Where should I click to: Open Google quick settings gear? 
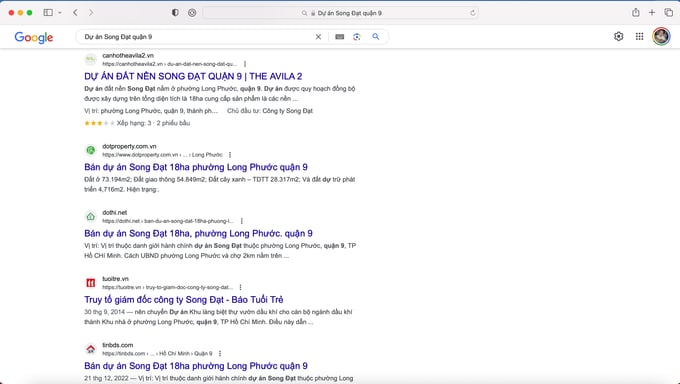click(x=619, y=36)
